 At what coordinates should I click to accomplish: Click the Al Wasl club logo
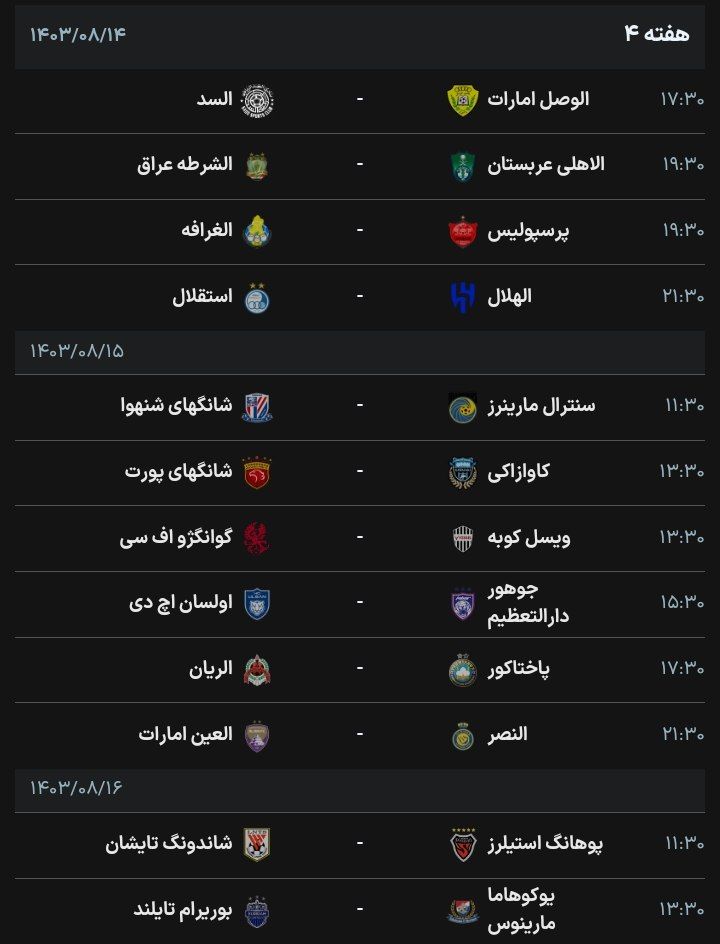pyautogui.click(x=462, y=100)
